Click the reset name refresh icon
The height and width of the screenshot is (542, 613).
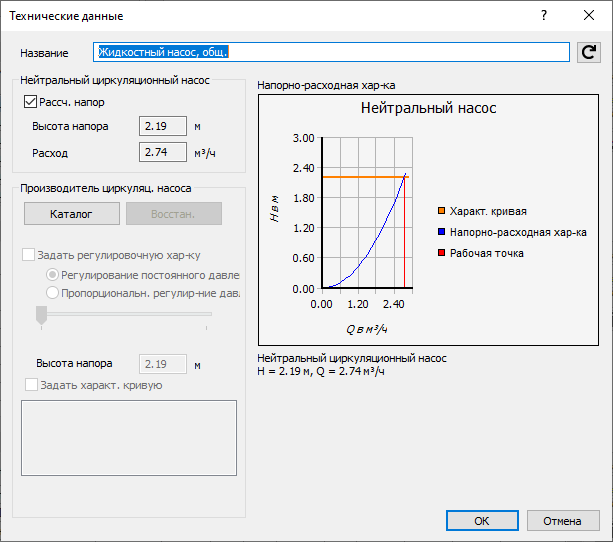pos(589,52)
